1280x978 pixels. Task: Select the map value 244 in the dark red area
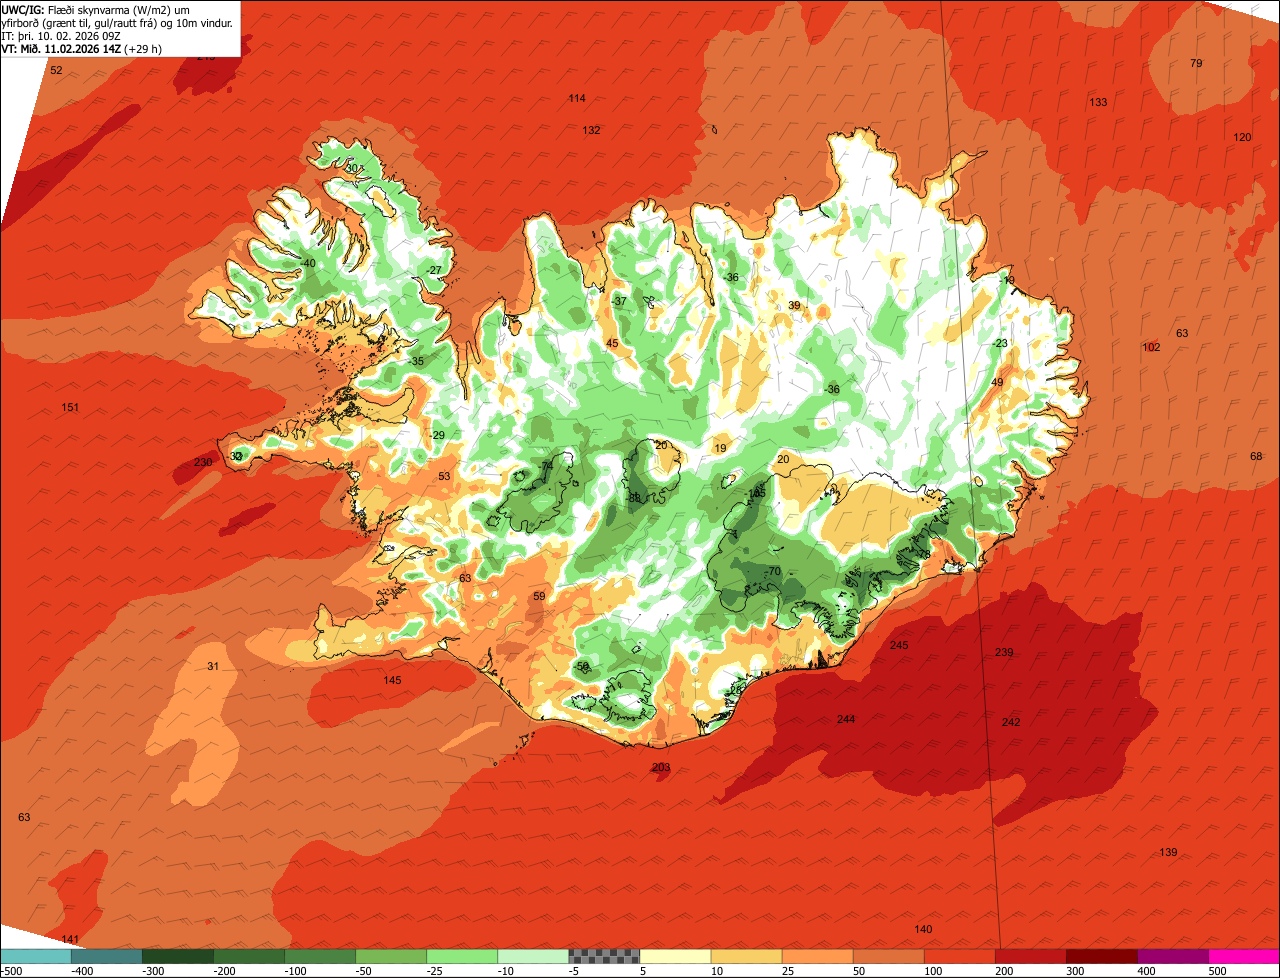pyautogui.click(x=846, y=720)
